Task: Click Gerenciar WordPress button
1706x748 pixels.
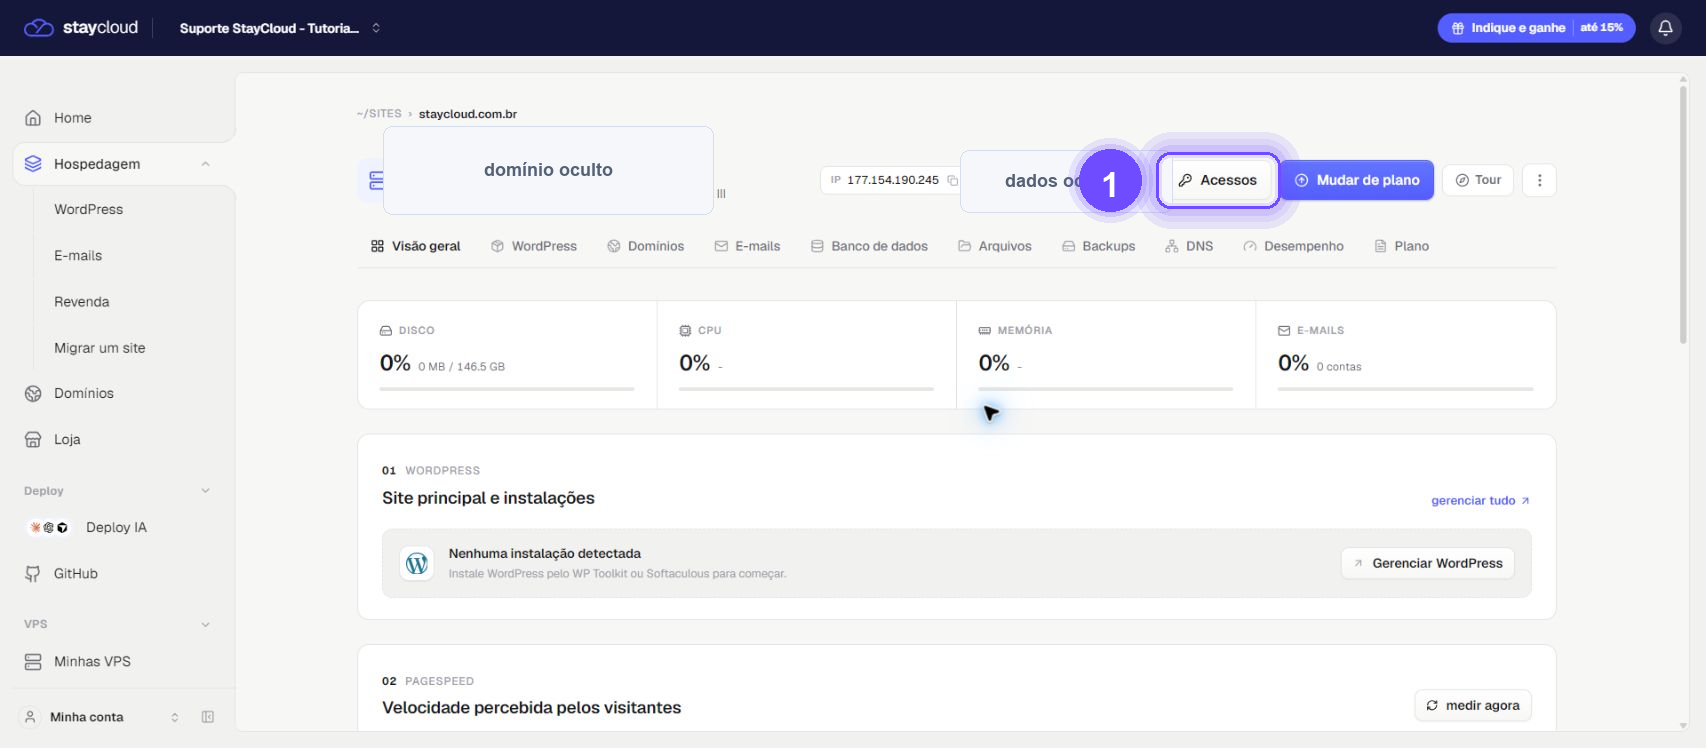Action: tap(1427, 563)
